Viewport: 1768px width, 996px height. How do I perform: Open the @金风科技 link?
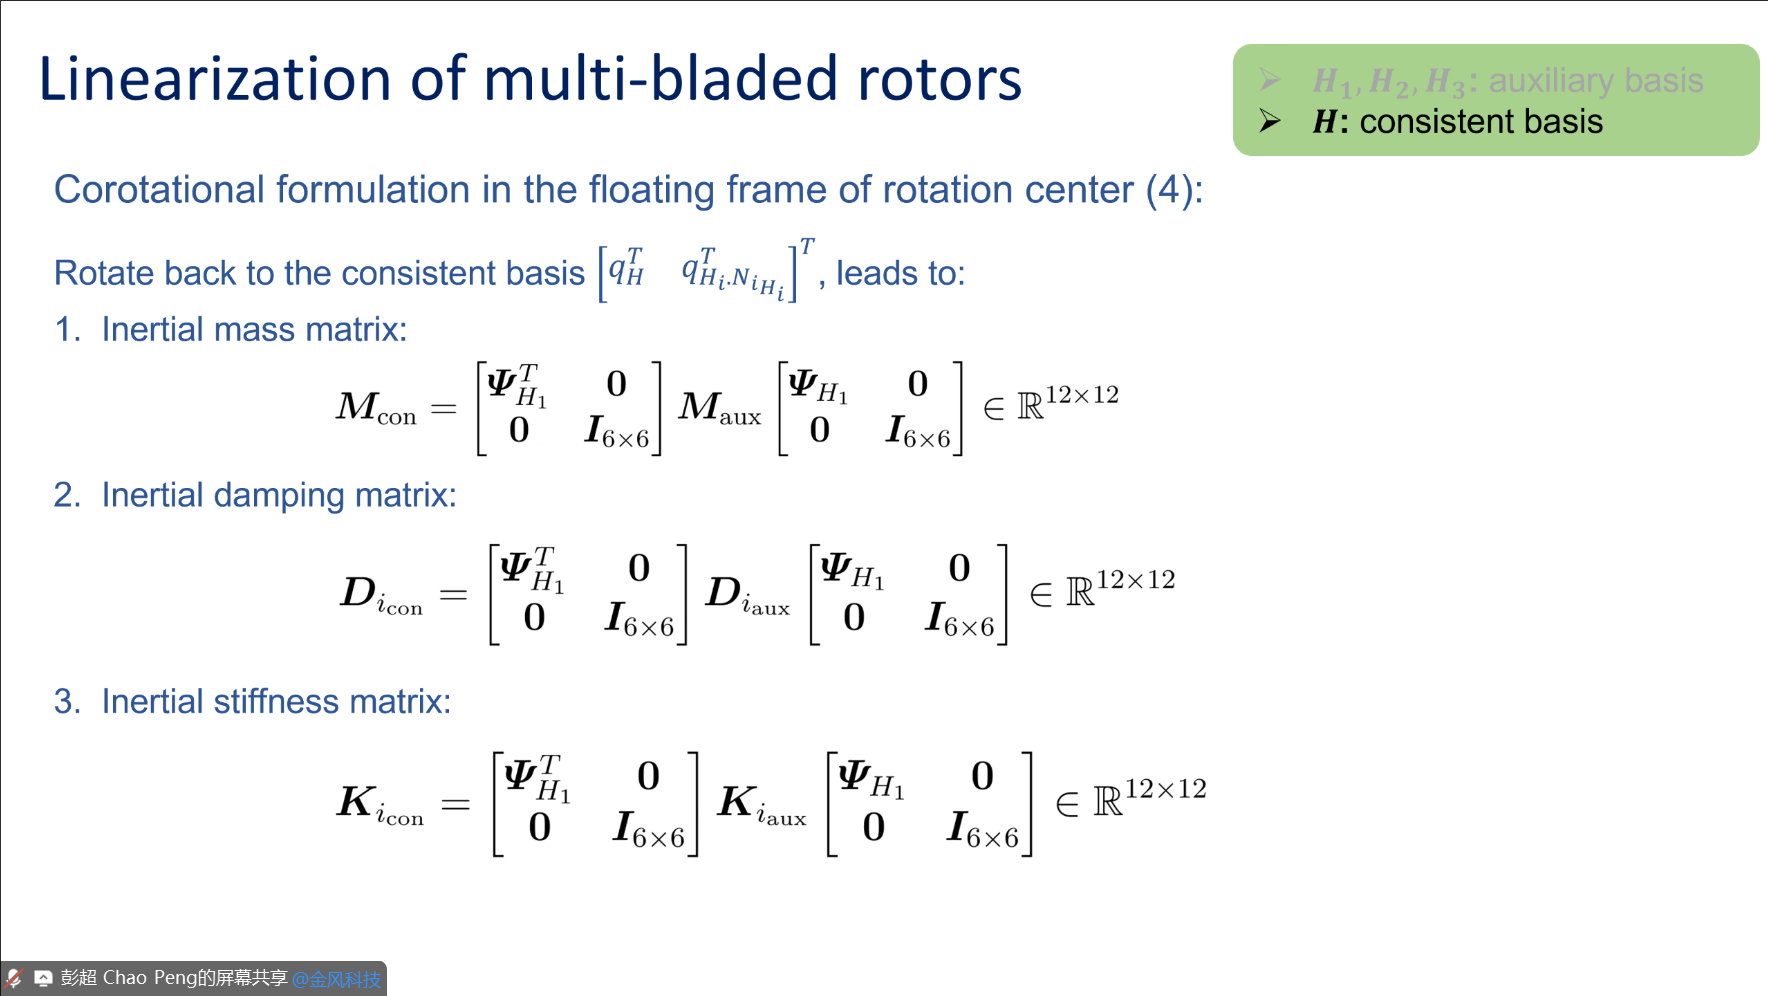[x=336, y=979]
